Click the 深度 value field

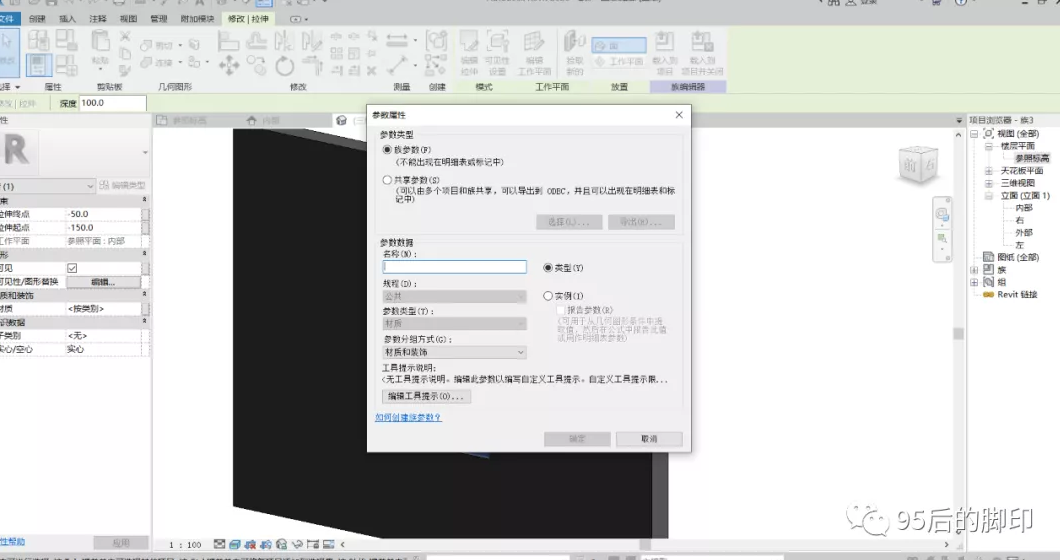coord(112,103)
